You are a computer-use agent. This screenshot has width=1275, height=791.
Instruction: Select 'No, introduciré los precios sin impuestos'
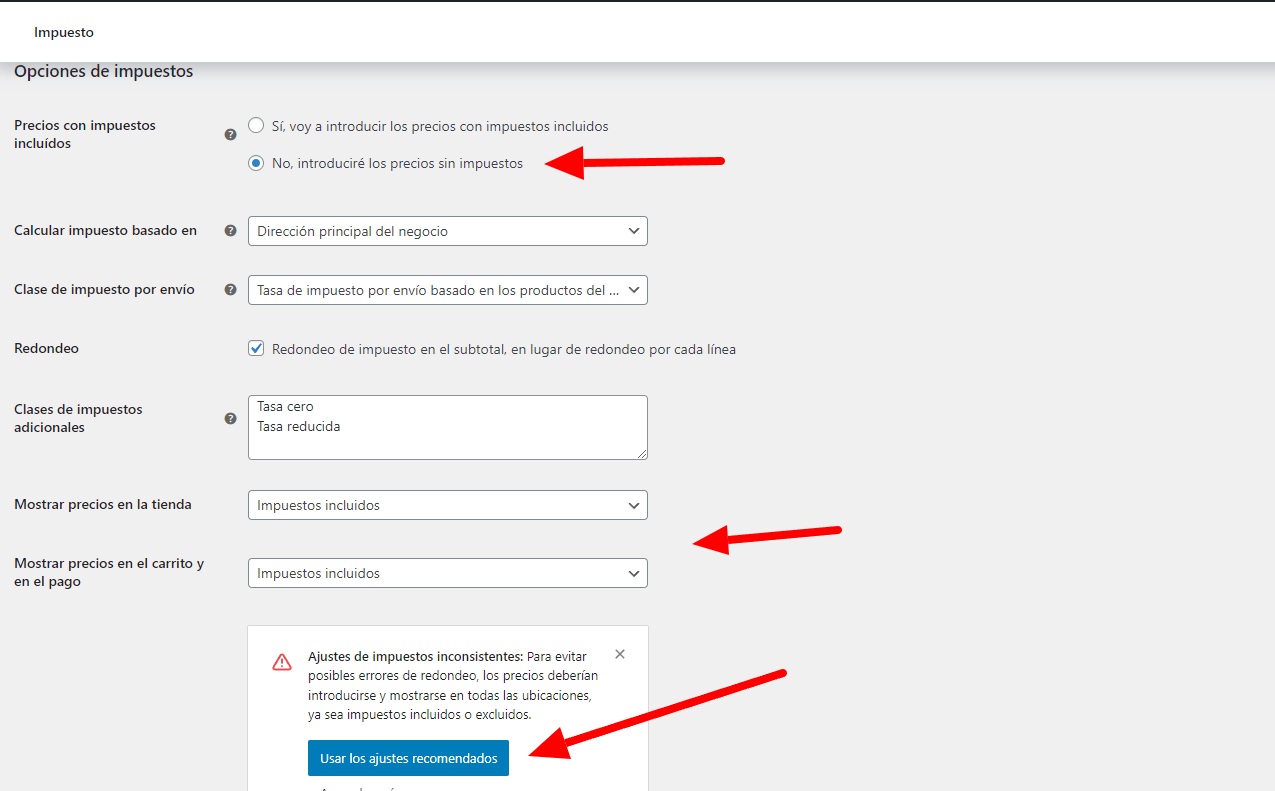coord(256,163)
